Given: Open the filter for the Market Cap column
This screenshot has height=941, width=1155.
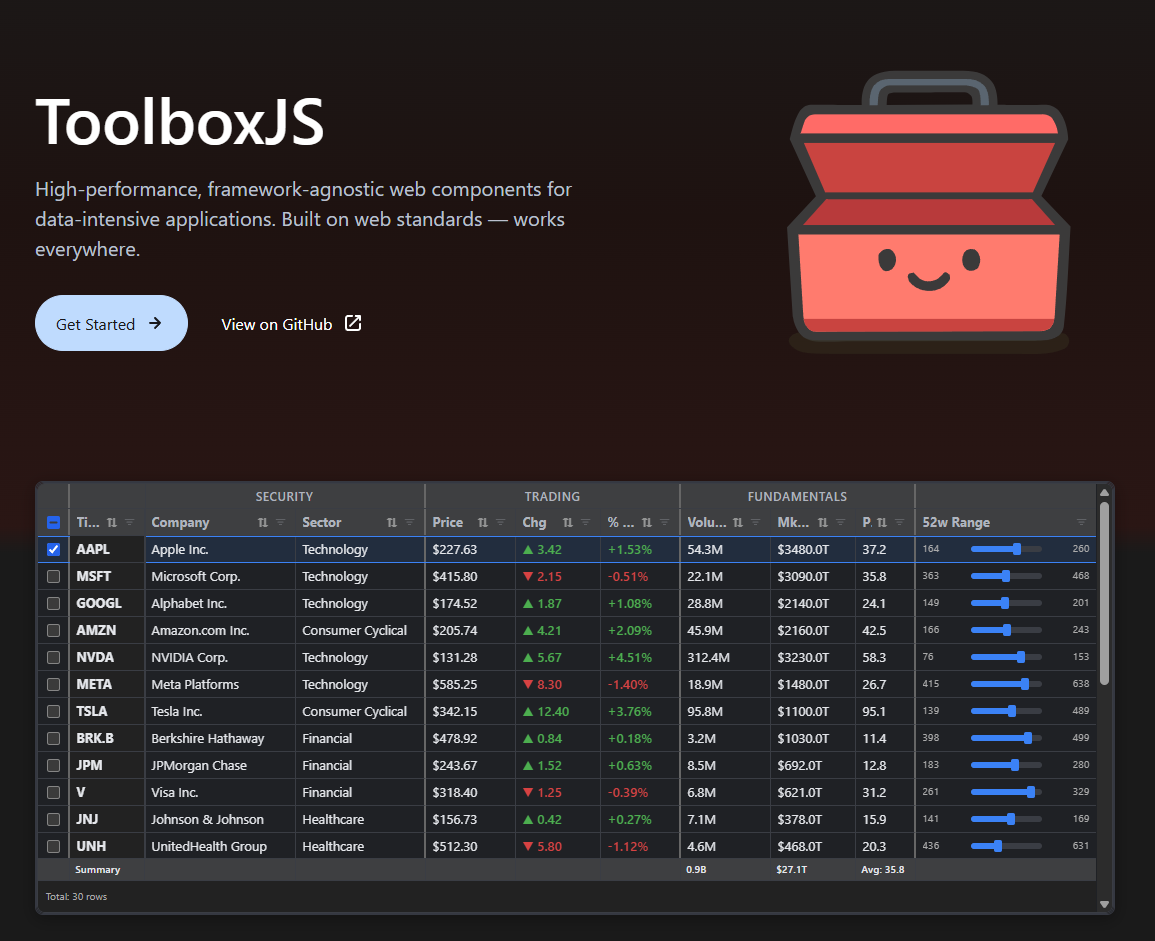Looking at the screenshot, I should pos(839,521).
